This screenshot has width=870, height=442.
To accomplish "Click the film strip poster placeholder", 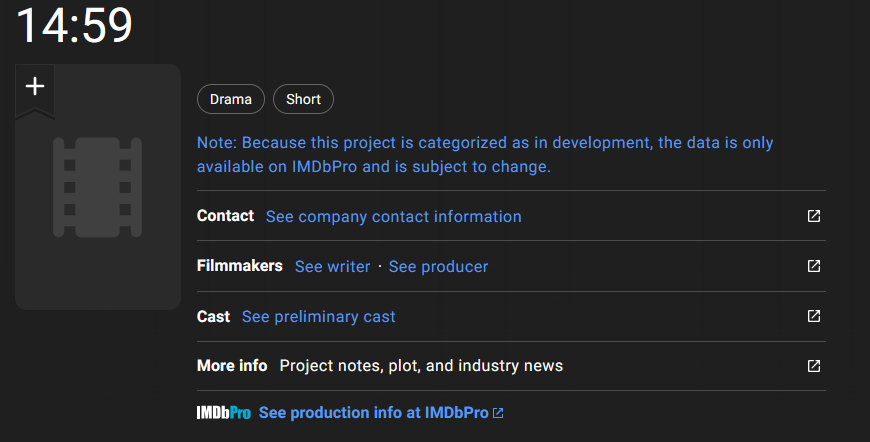I will tap(98, 187).
